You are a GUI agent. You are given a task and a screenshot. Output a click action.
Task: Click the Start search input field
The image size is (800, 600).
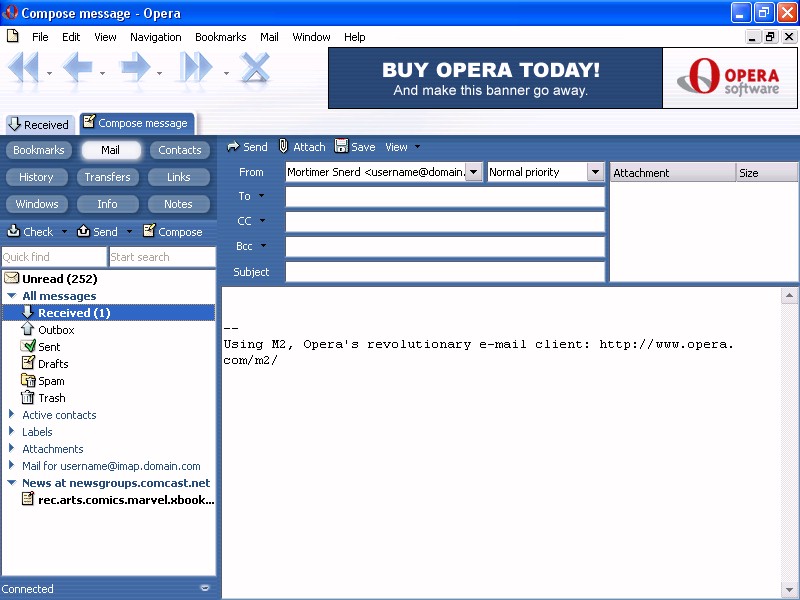coord(163,257)
